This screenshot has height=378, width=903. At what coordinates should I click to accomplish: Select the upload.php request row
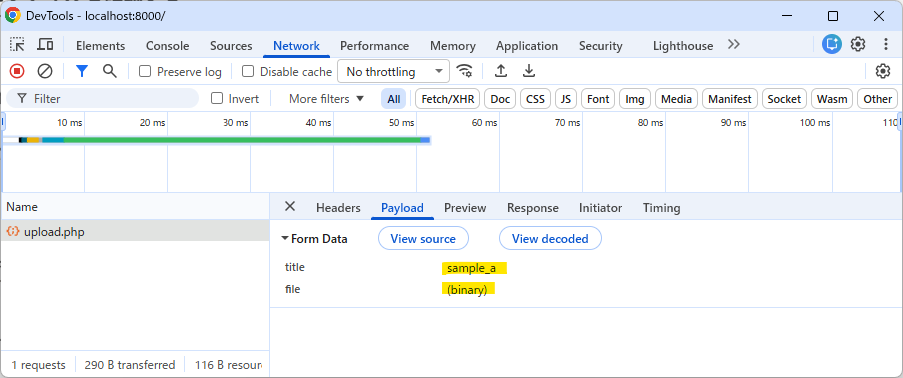(135, 232)
